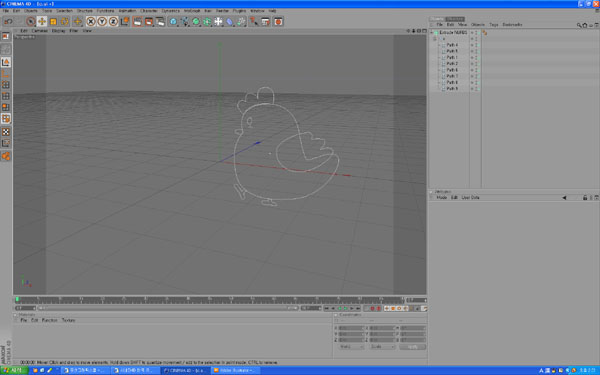
Task: Open the position mode dropdown in Coordinates
Action: coord(351,347)
